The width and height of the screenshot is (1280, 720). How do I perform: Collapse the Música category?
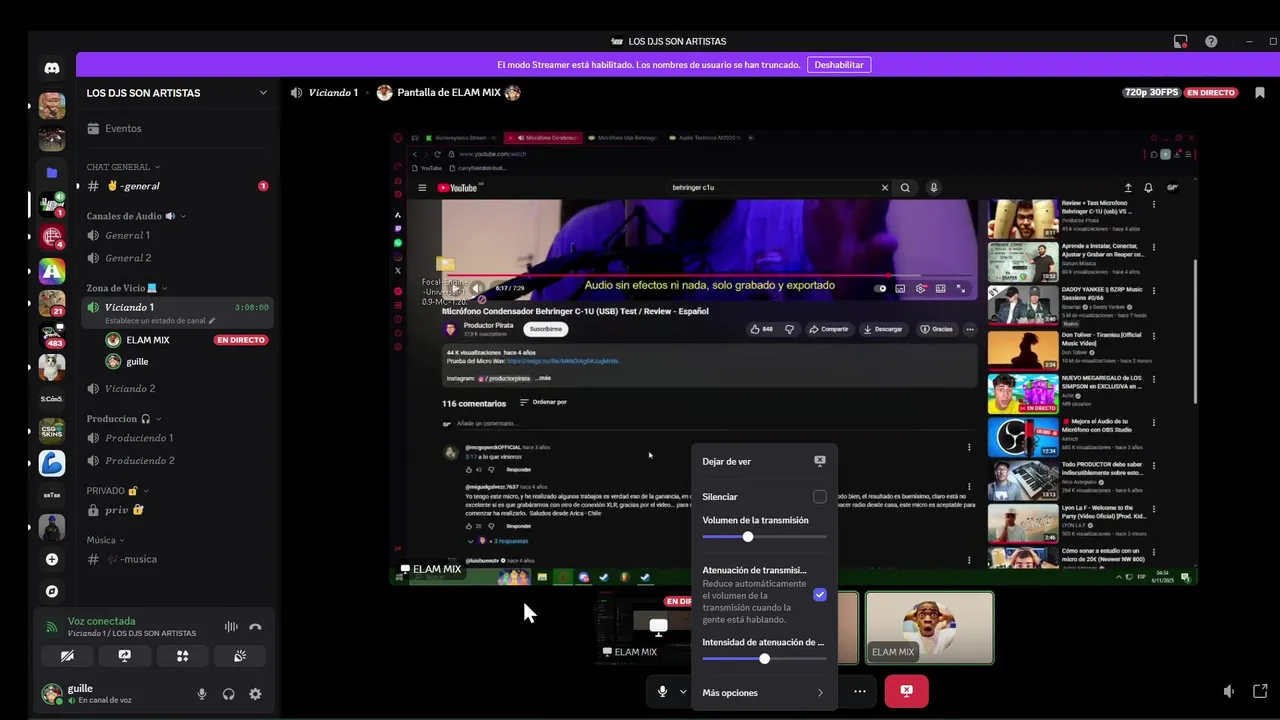(x=106, y=540)
